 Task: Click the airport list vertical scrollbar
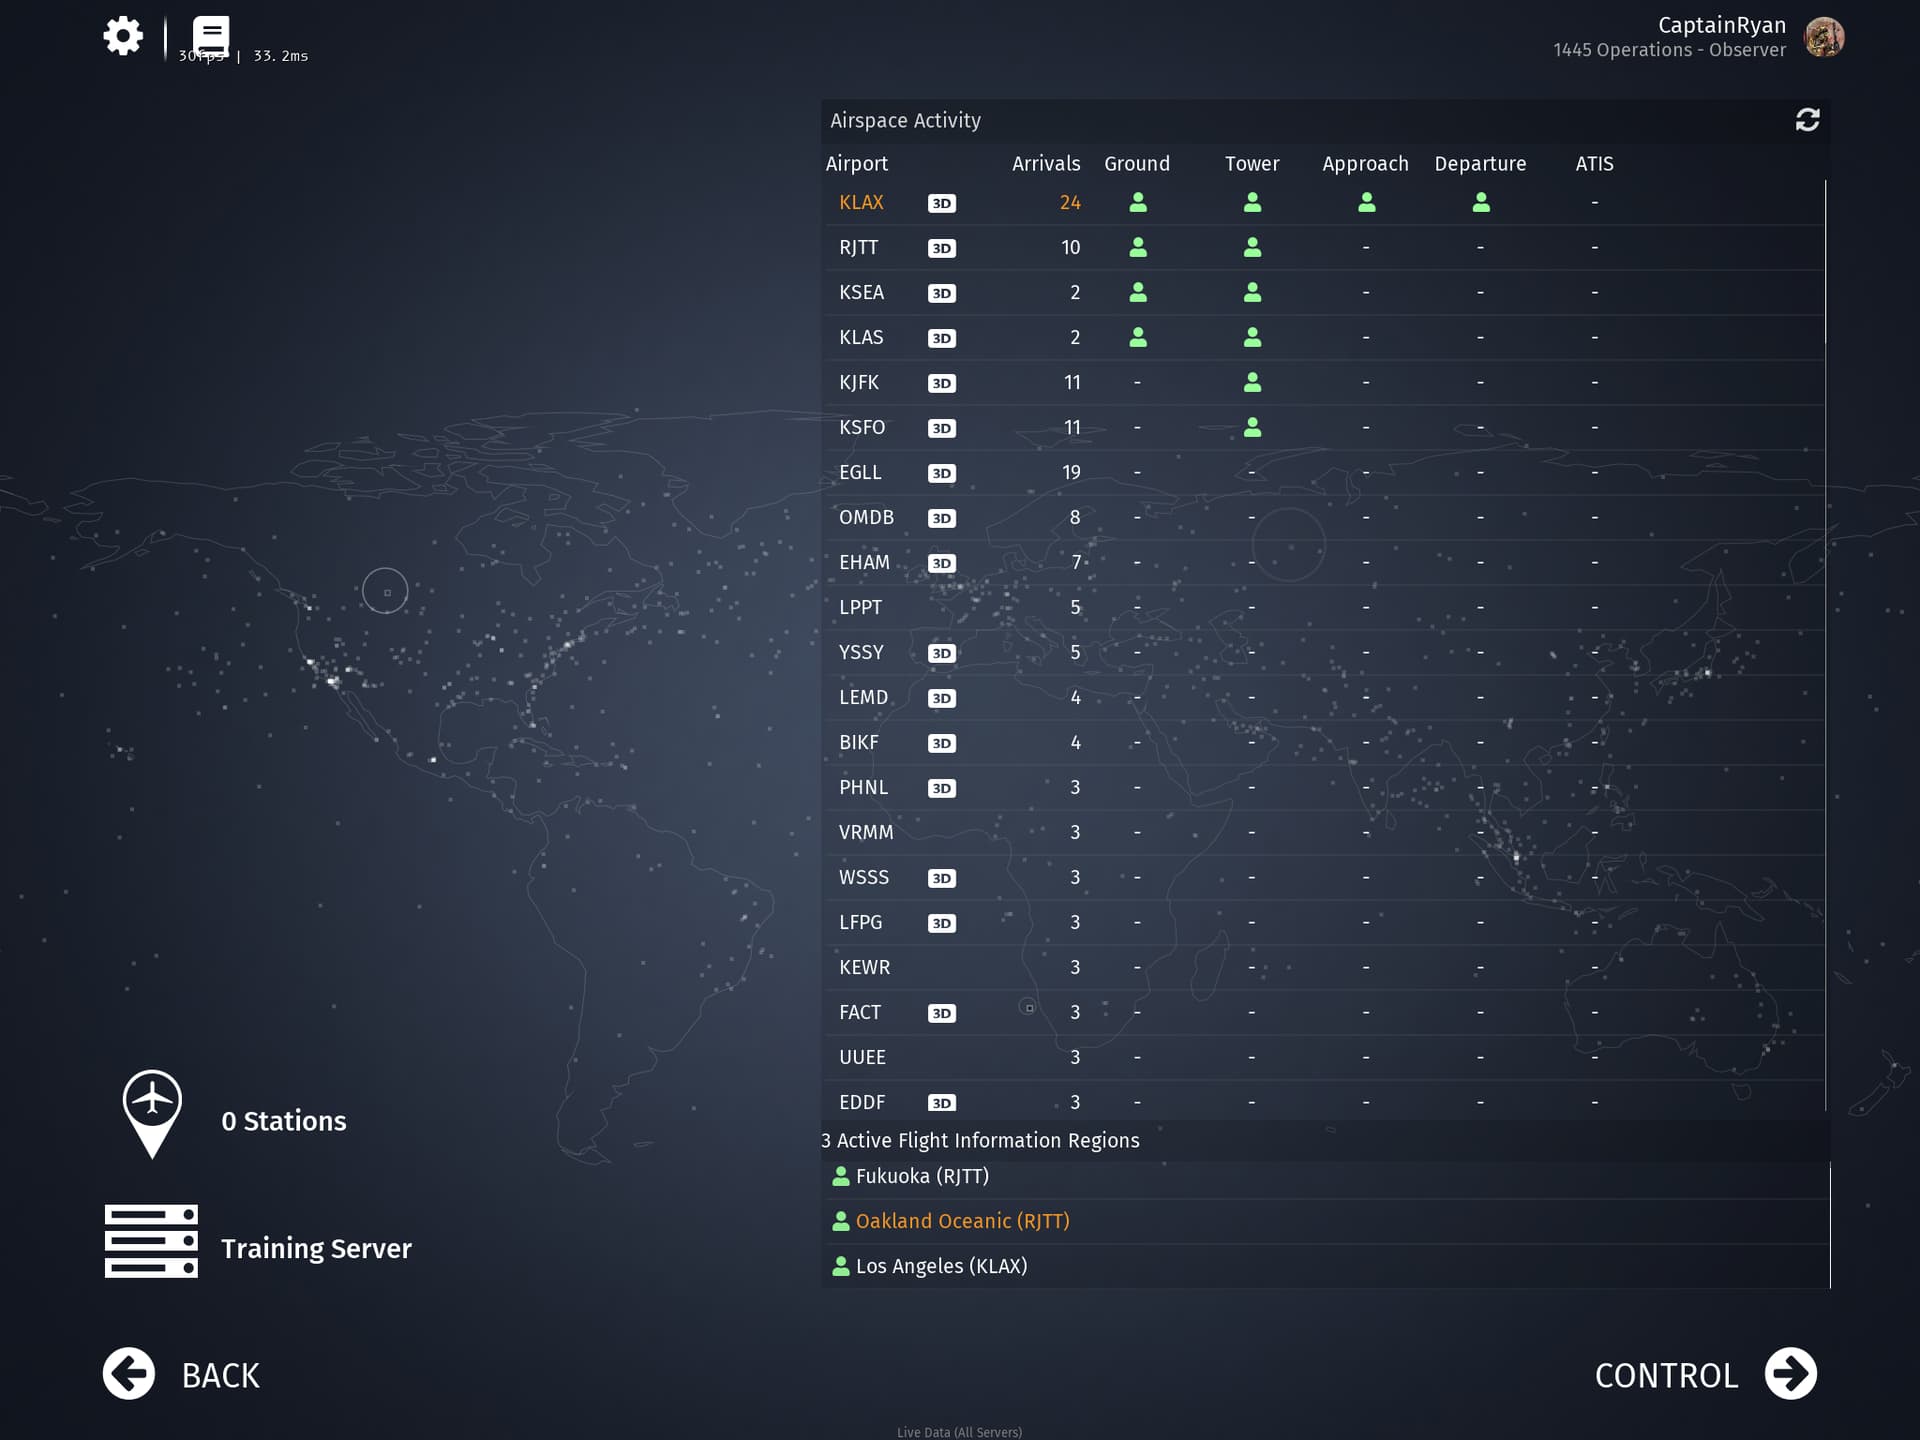tap(1825, 262)
